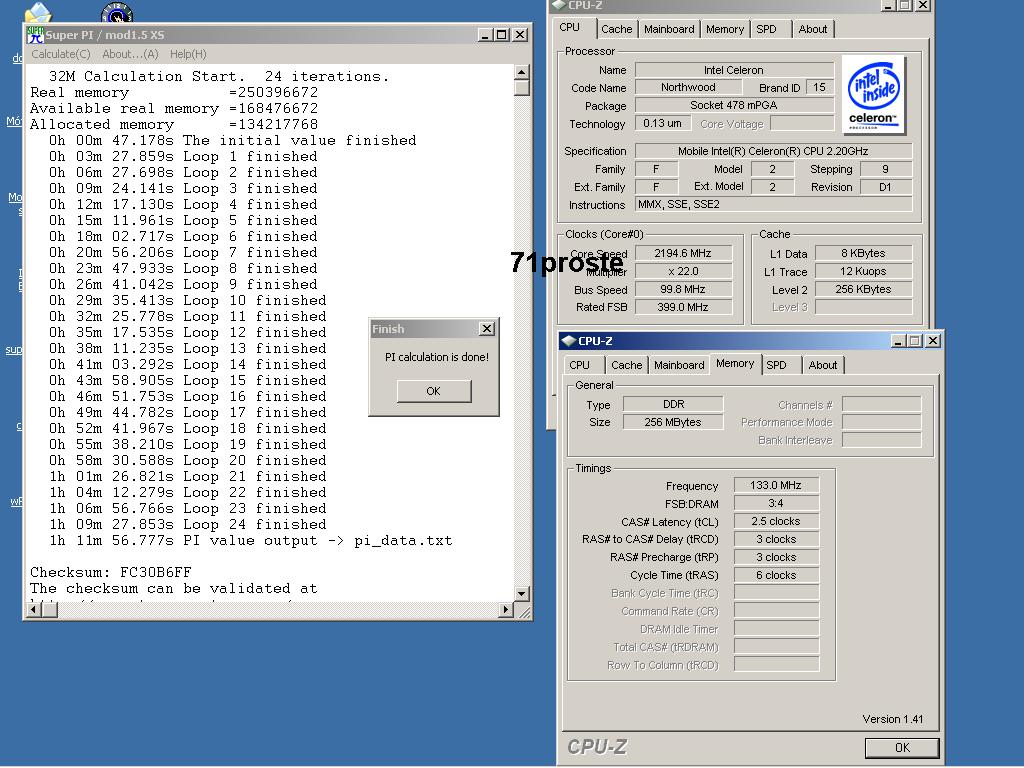Maximize the front CPU-Z window
Image resolution: width=1024 pixels, height=768 pixels.
pos(915,341)
